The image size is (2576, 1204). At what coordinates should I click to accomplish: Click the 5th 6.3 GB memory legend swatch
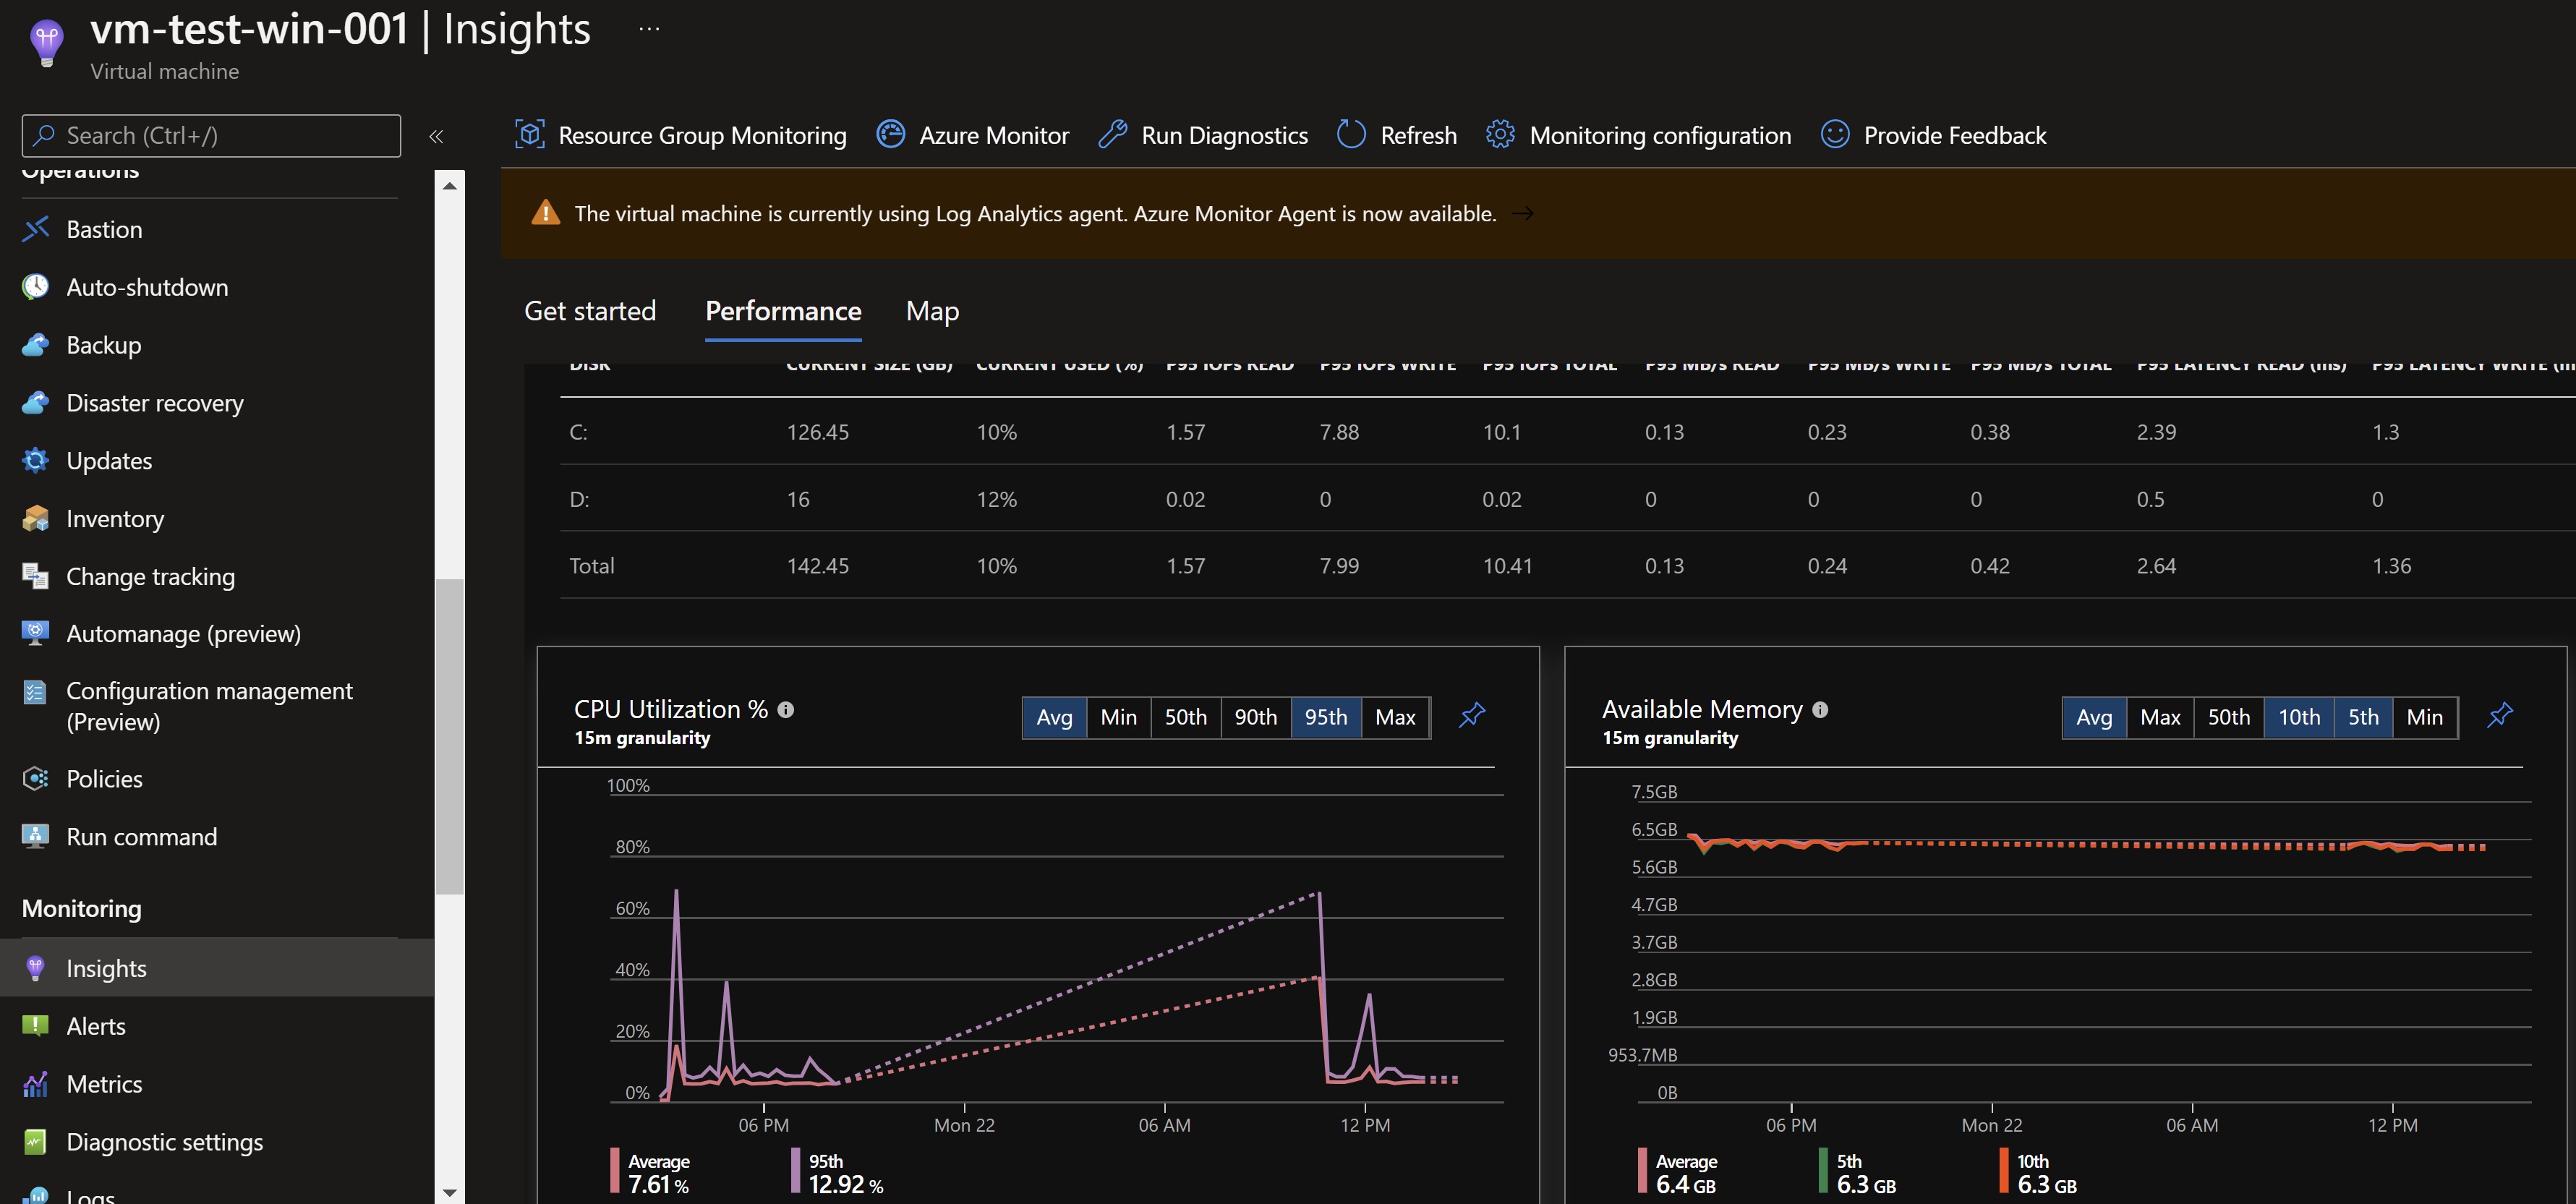pyautogui.click(x=1823, y=1171)
